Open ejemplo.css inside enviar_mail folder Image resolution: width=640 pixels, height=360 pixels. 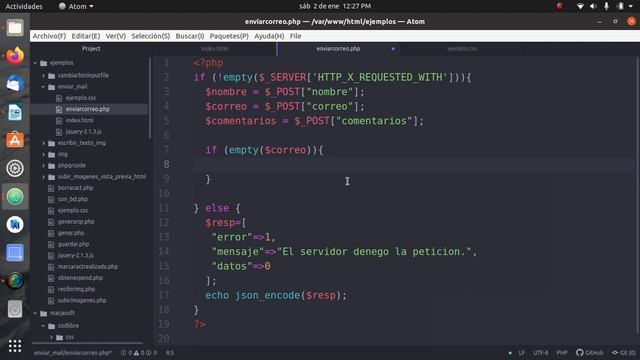(x=81, y=98)
